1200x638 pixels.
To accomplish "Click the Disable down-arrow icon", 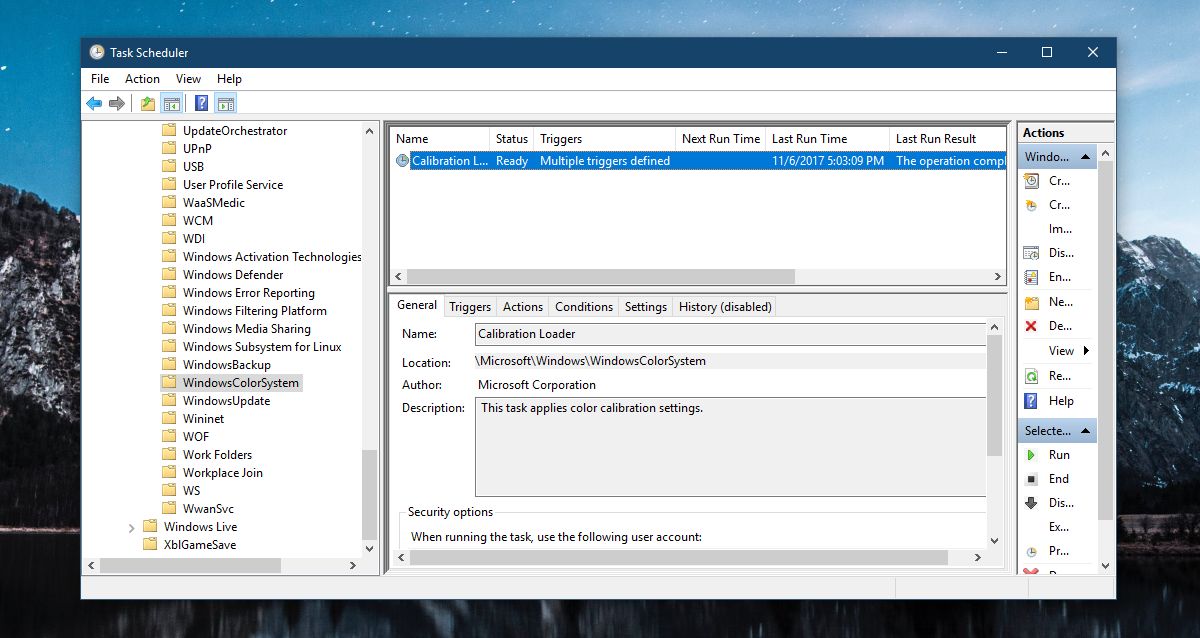I will point(1031,503).
